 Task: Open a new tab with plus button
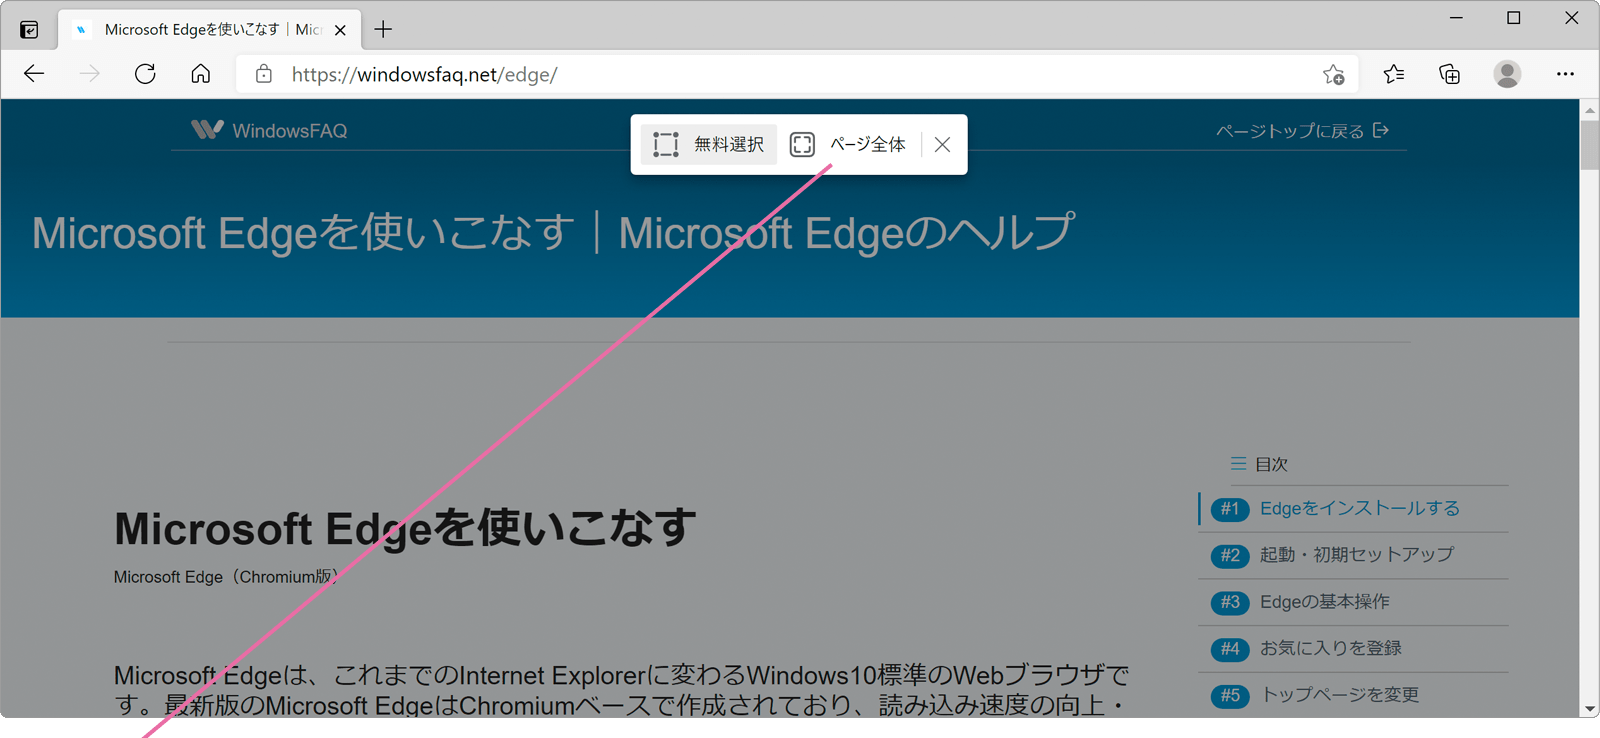[383, 30]
